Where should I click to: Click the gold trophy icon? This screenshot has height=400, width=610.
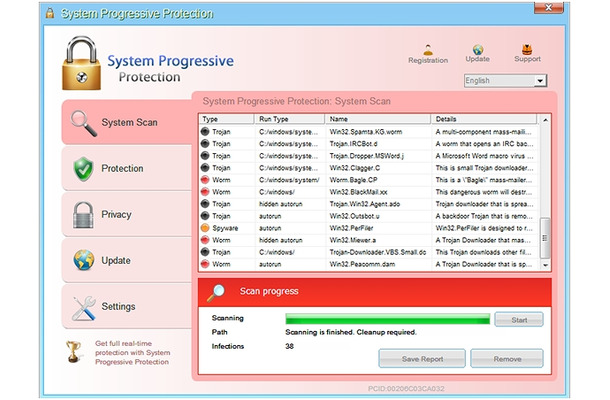[x=73, y=351]
